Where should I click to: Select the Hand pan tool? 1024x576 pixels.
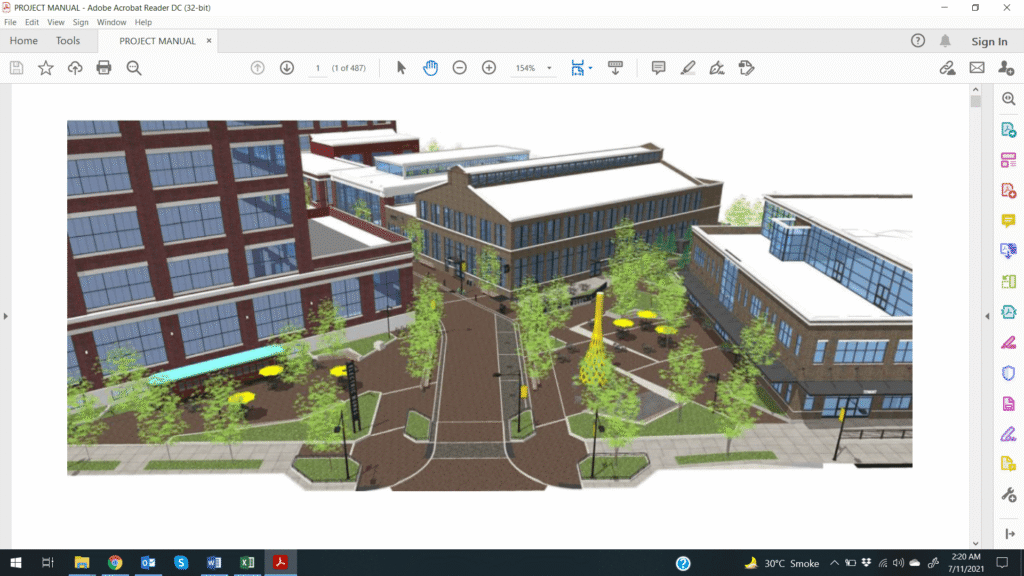click(x=430, y=68)
